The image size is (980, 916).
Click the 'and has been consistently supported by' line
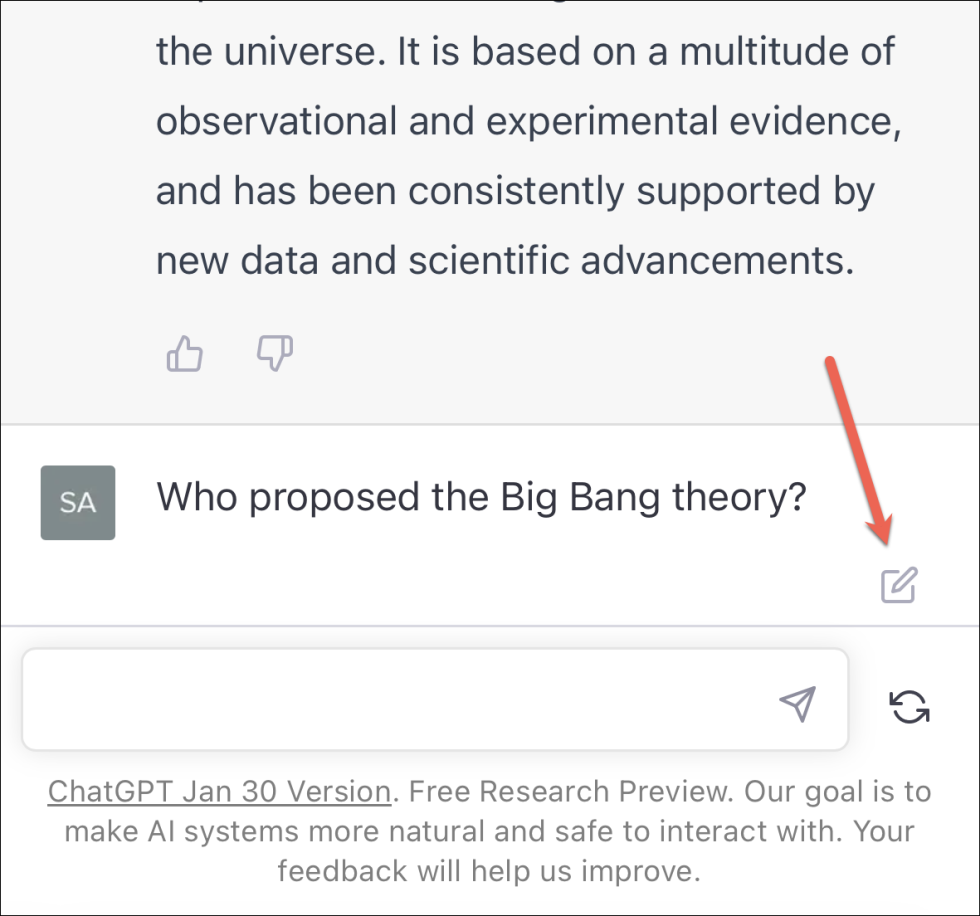pyautogui.click(x=515, y=191)
